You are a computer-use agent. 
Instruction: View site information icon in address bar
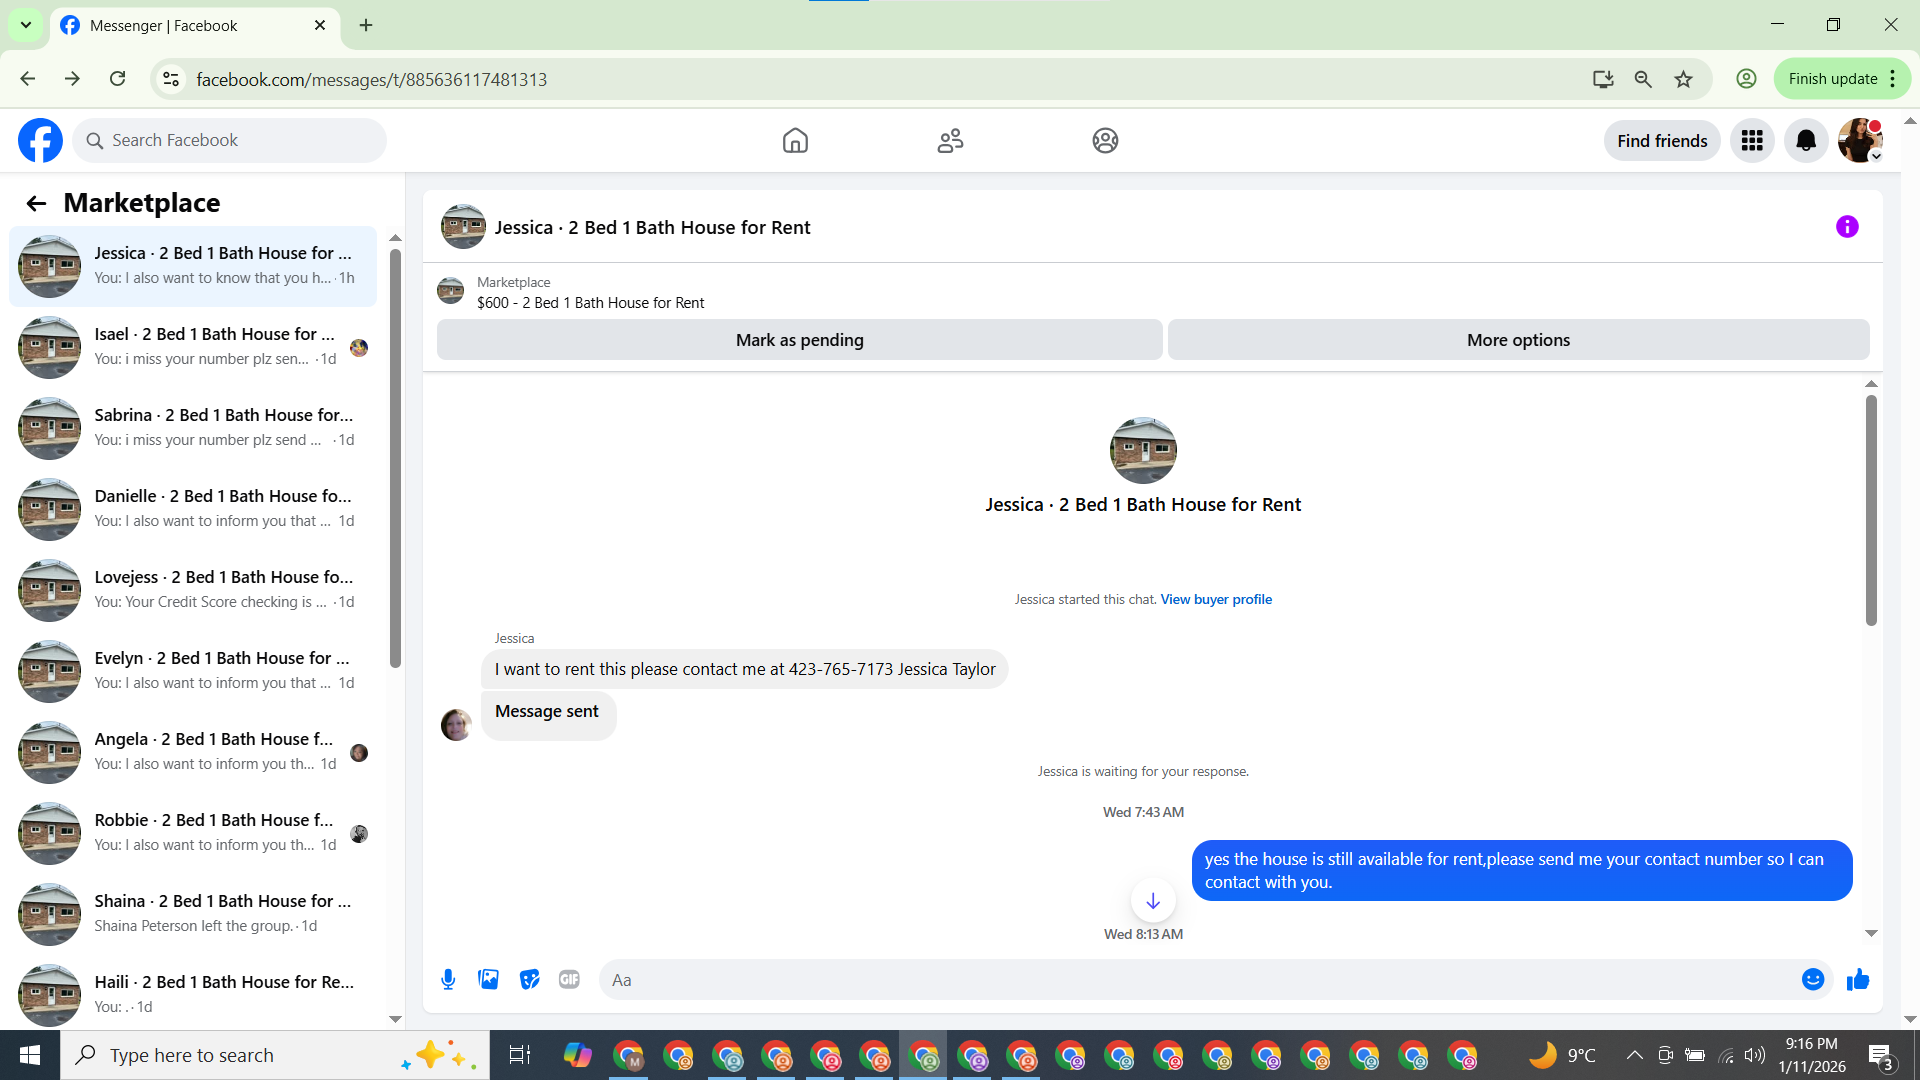(x=171, y=79)
